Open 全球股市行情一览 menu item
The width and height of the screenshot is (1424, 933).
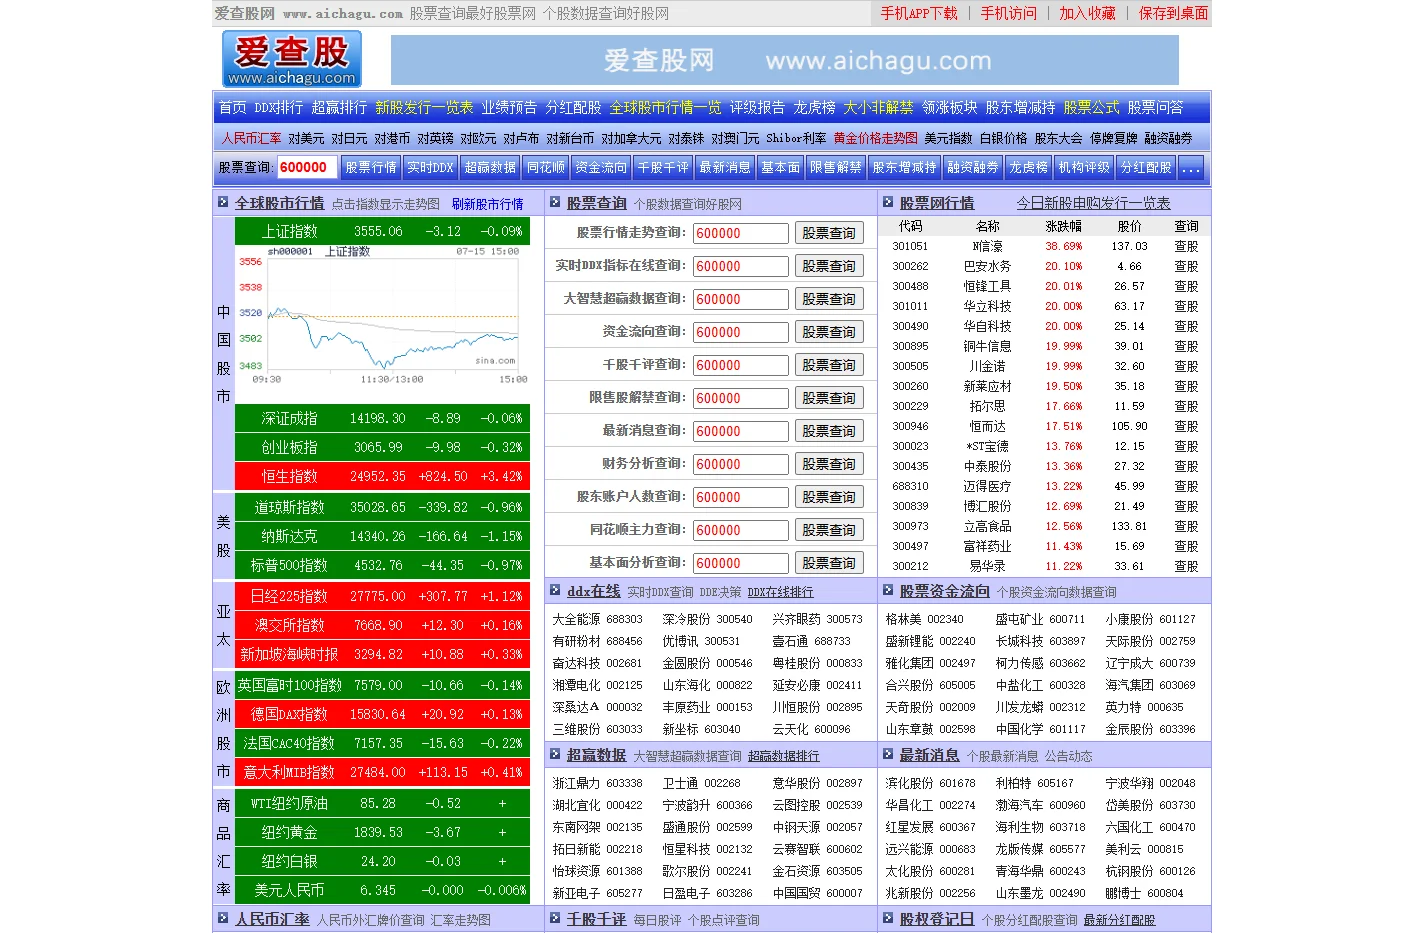pos(665,107)
